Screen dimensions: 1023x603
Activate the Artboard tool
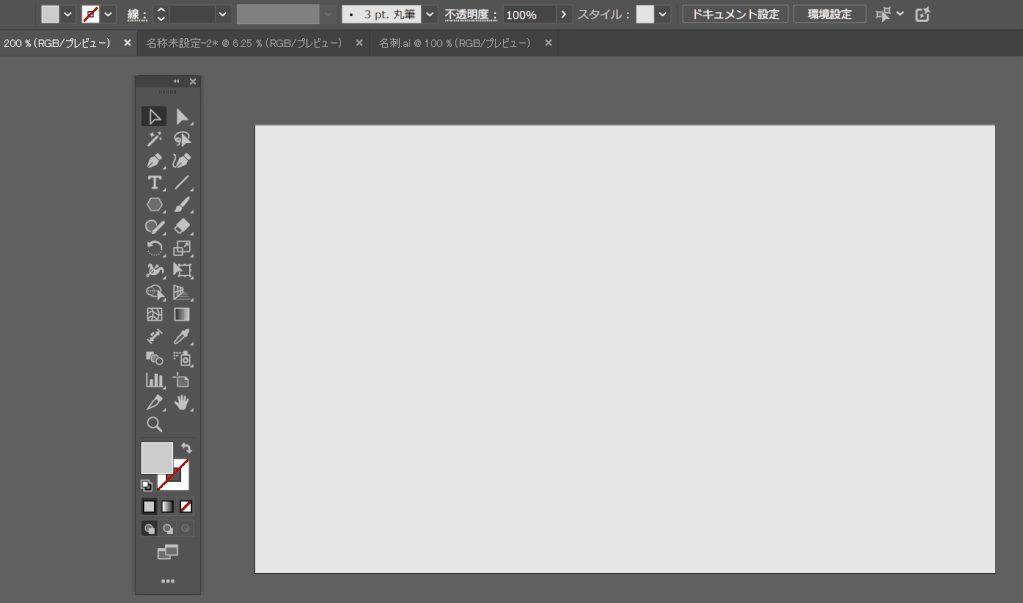tap(182, 380)
